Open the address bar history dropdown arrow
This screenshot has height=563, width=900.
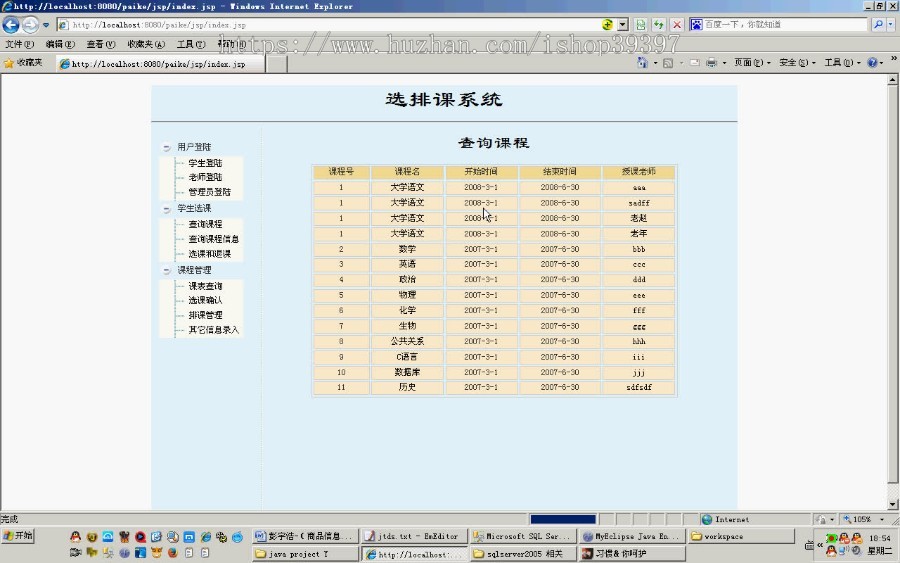(x=623, y=25)
